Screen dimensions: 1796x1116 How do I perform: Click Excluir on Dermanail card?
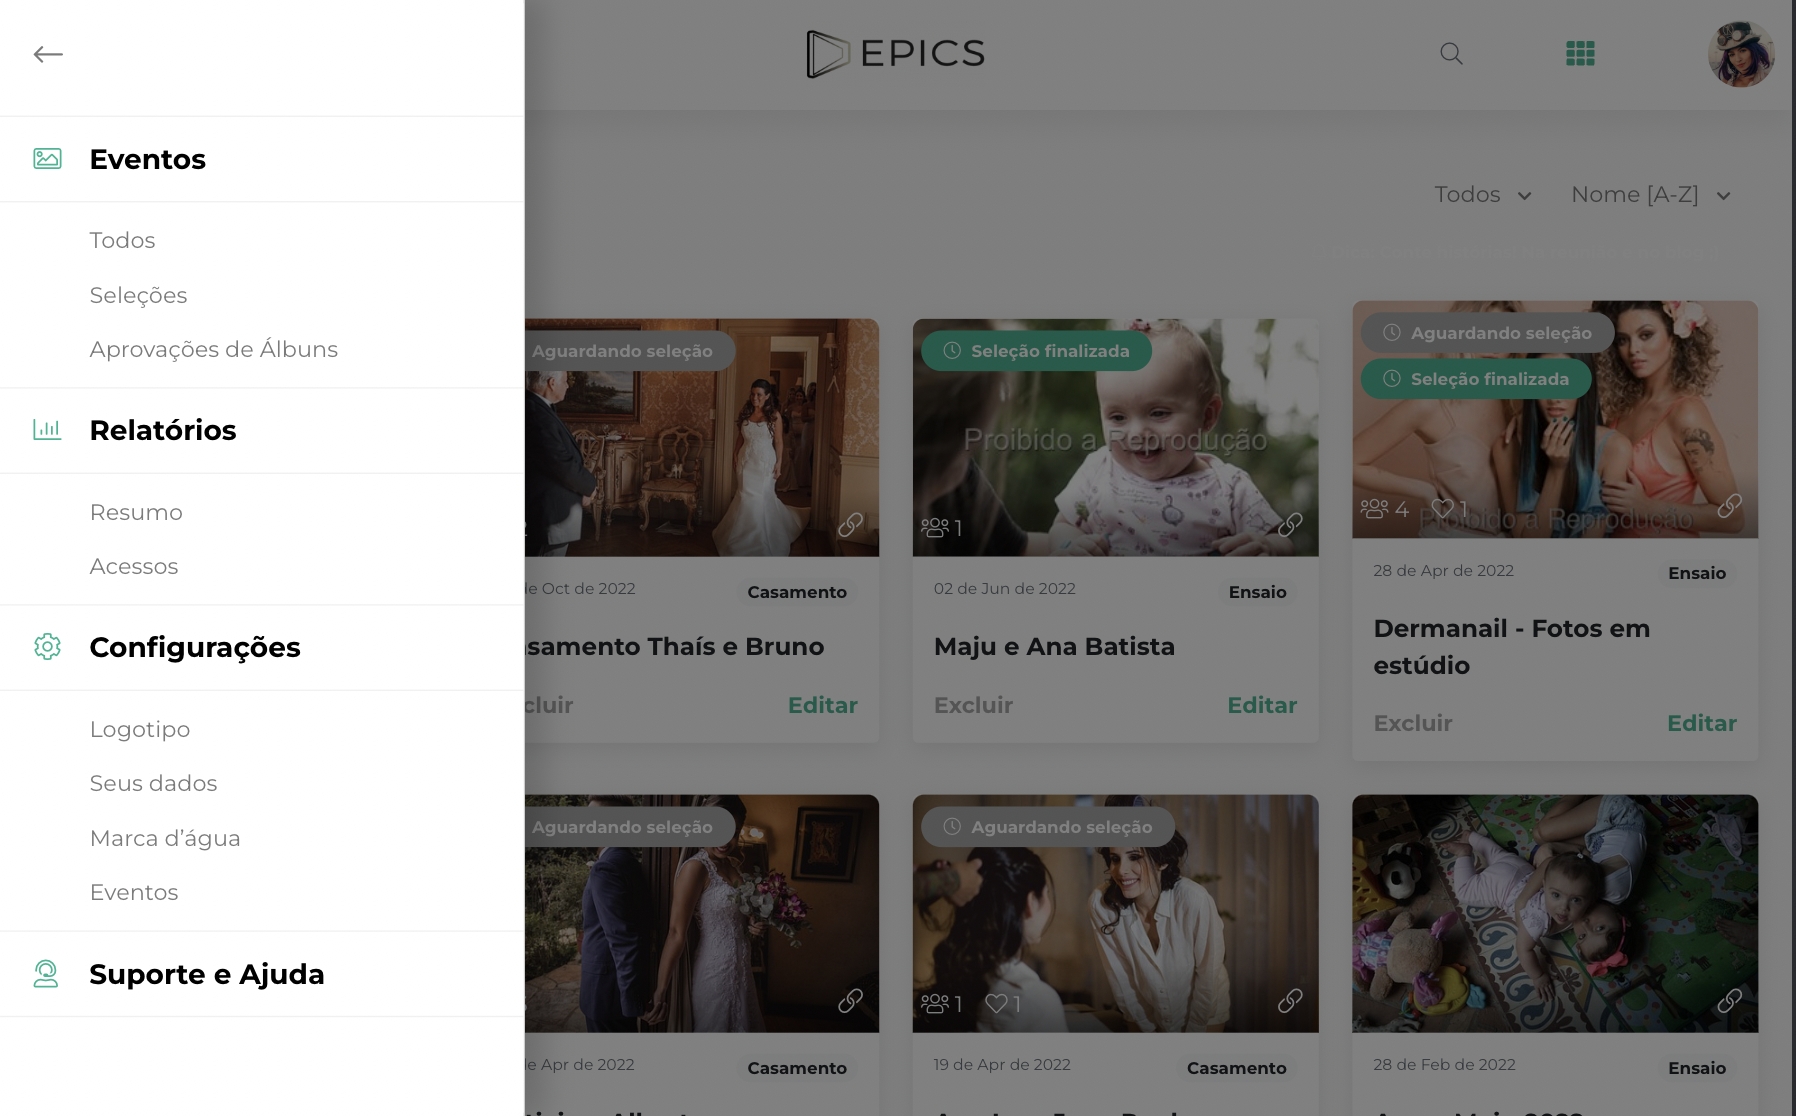point(1413,723)
